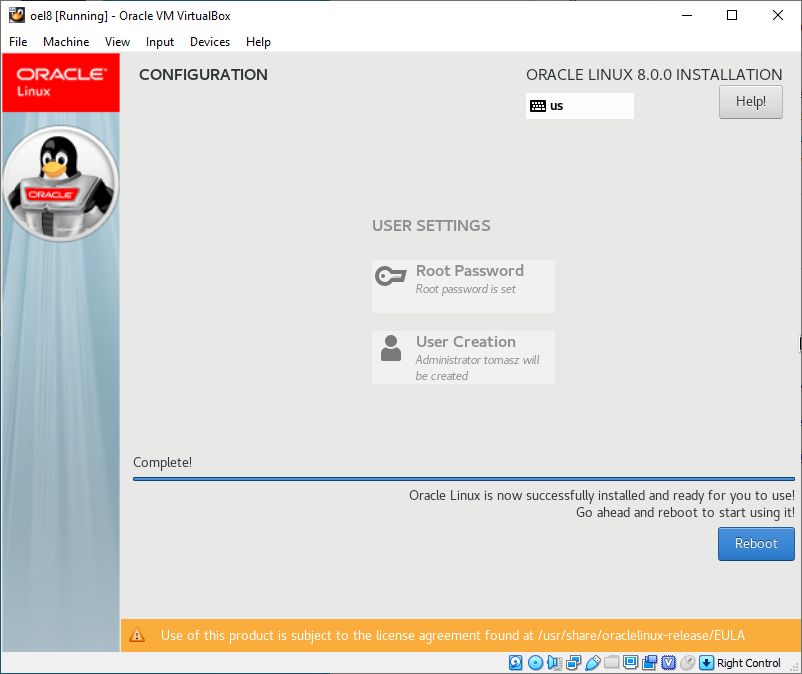
Task: Click the completed installation progress bar
Action: click(463, 479)
